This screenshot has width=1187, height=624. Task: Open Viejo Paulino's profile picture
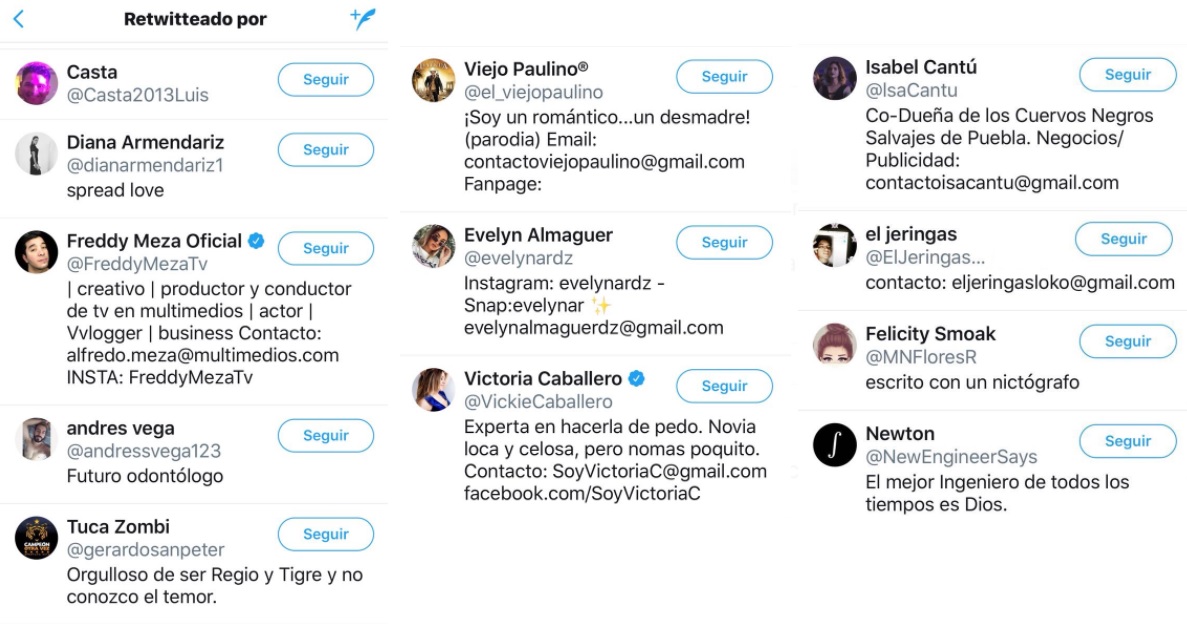tap(434, 80)
